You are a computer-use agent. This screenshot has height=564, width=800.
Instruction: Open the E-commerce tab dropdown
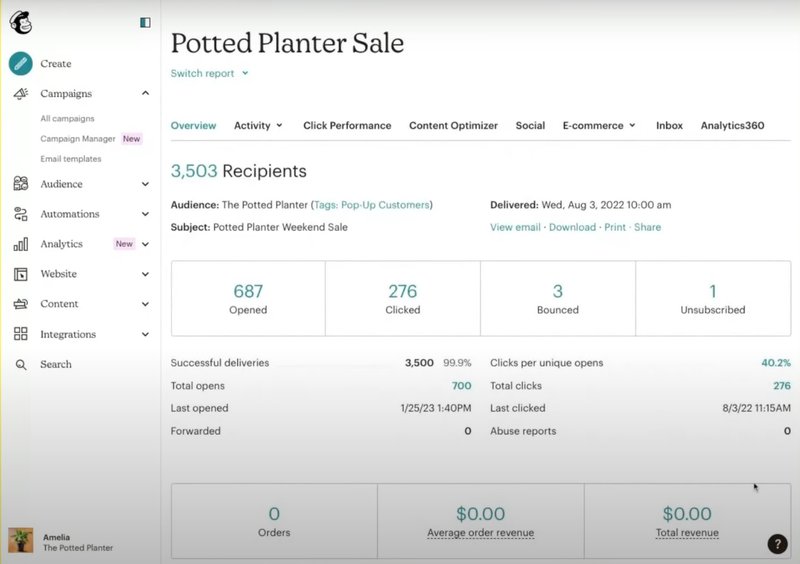(599, 126)
